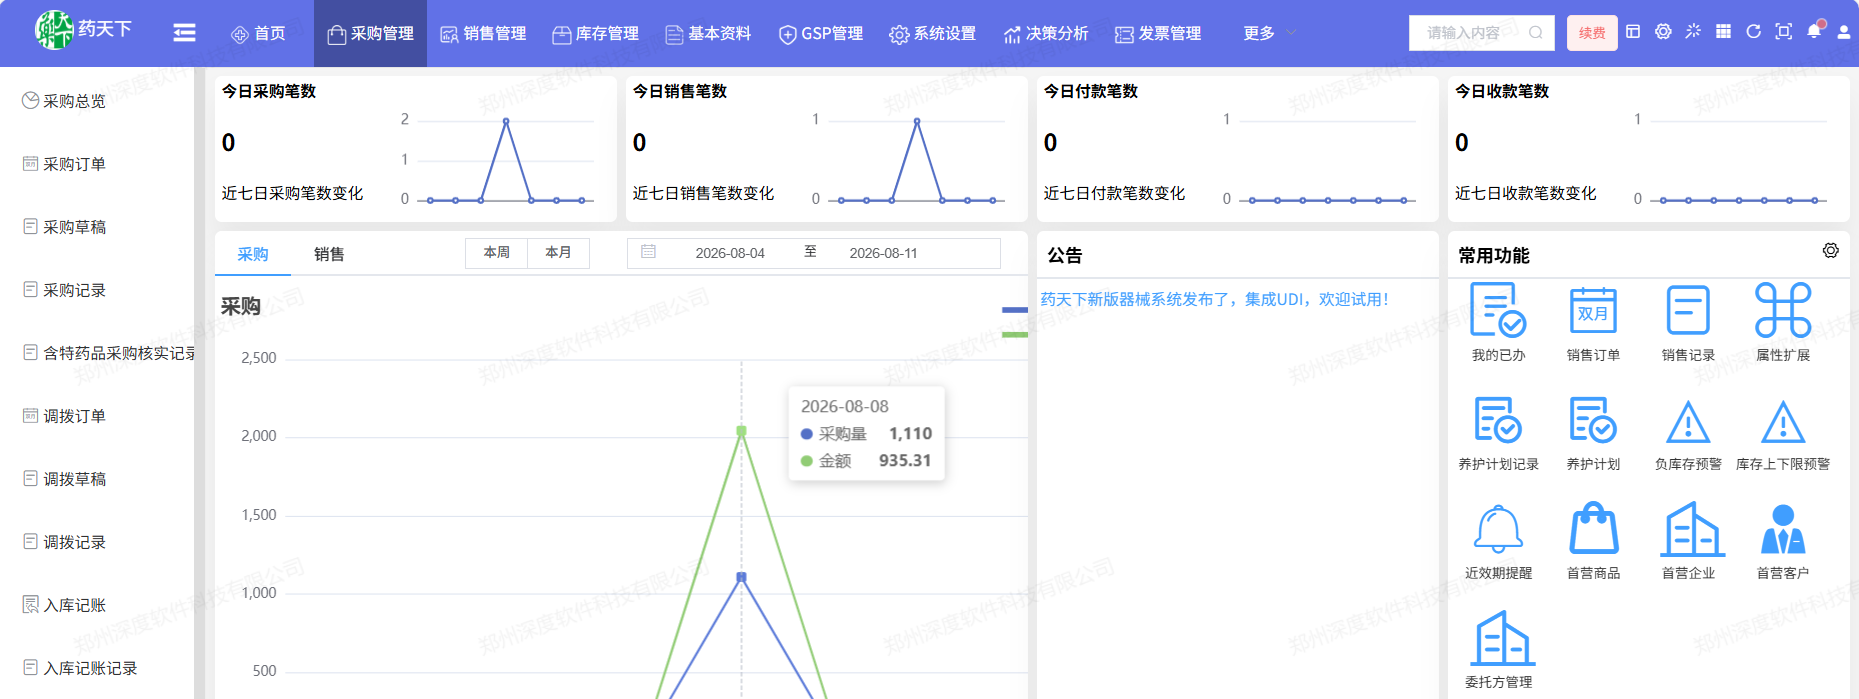Screen dimensions: 1859x699
Task: Click the 药天下 logo
Action: pos(83,30)
